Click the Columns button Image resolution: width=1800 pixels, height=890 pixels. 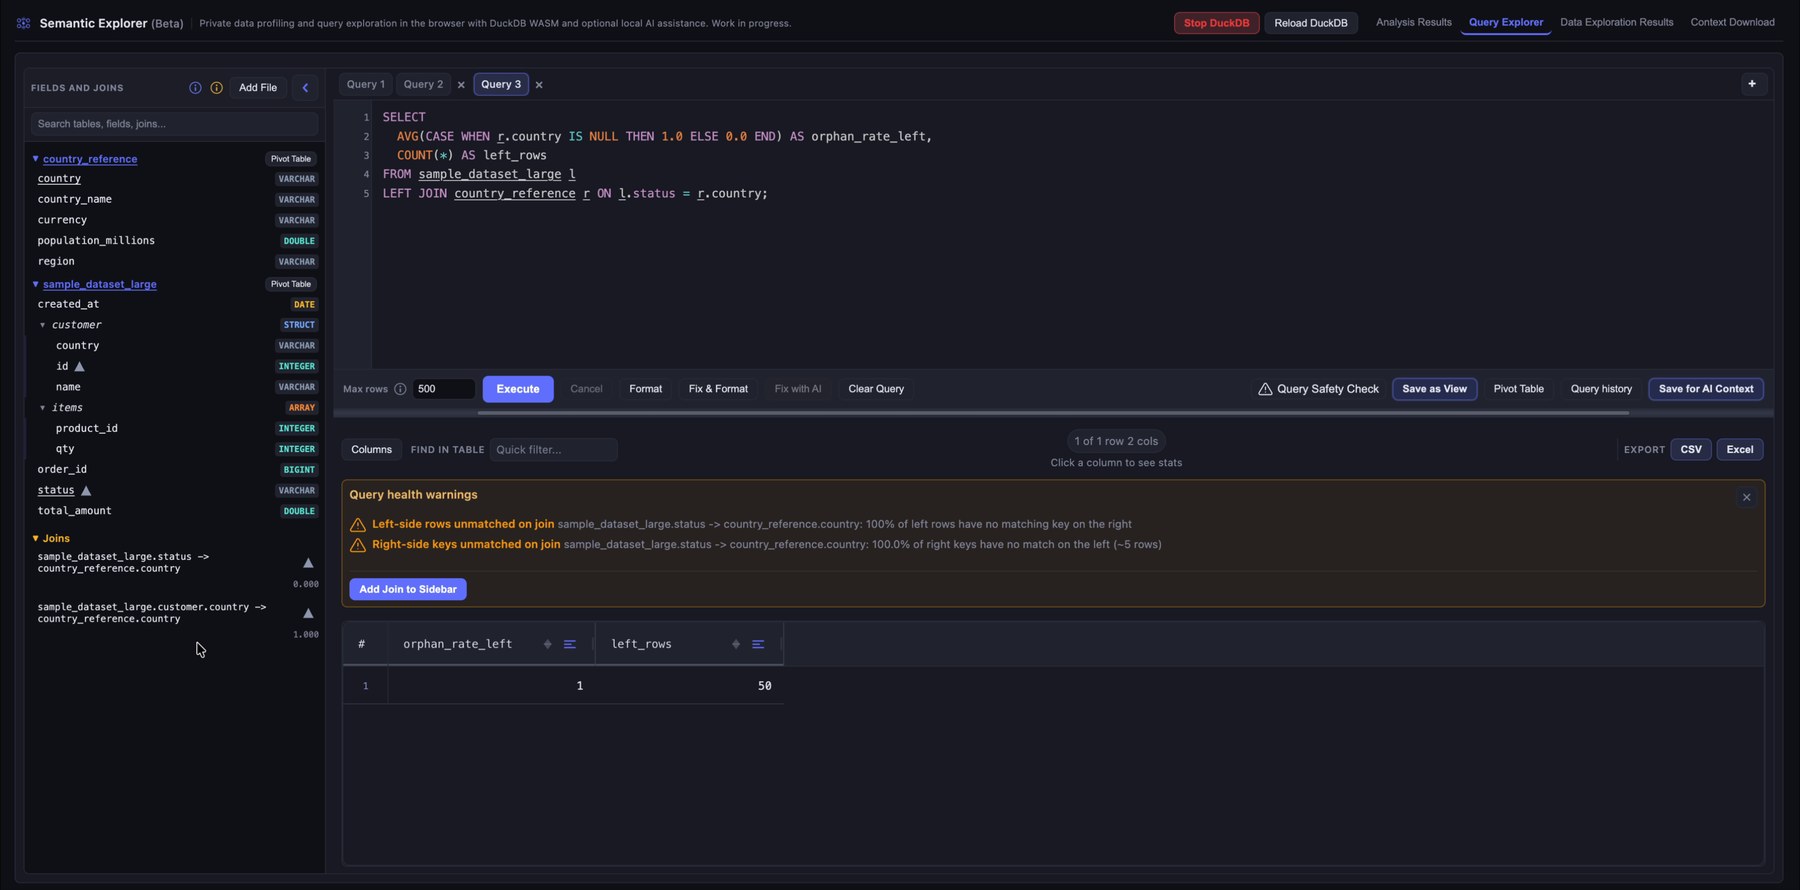[371, 450]
